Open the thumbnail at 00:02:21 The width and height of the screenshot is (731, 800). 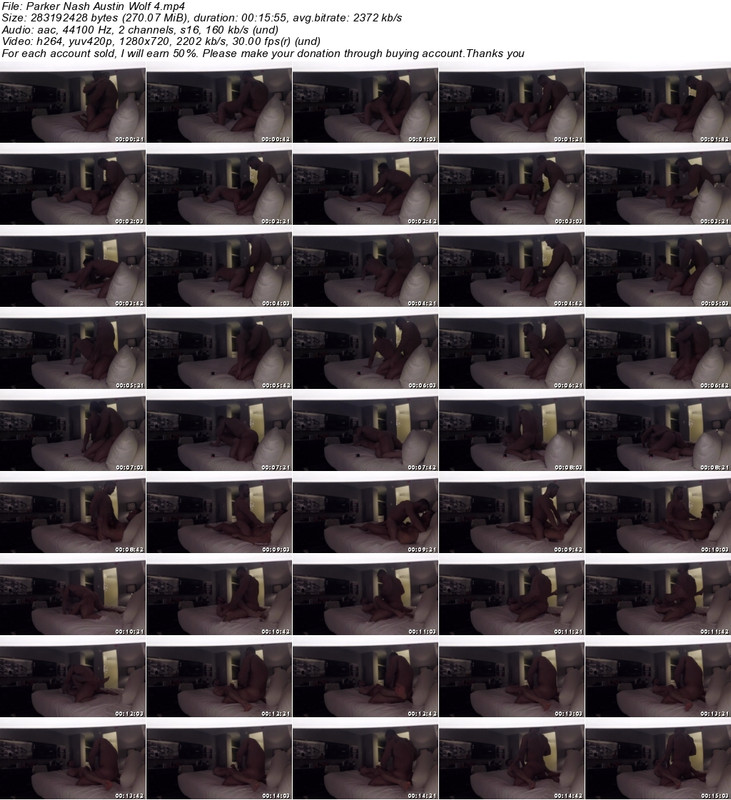[x=219, y=187]
